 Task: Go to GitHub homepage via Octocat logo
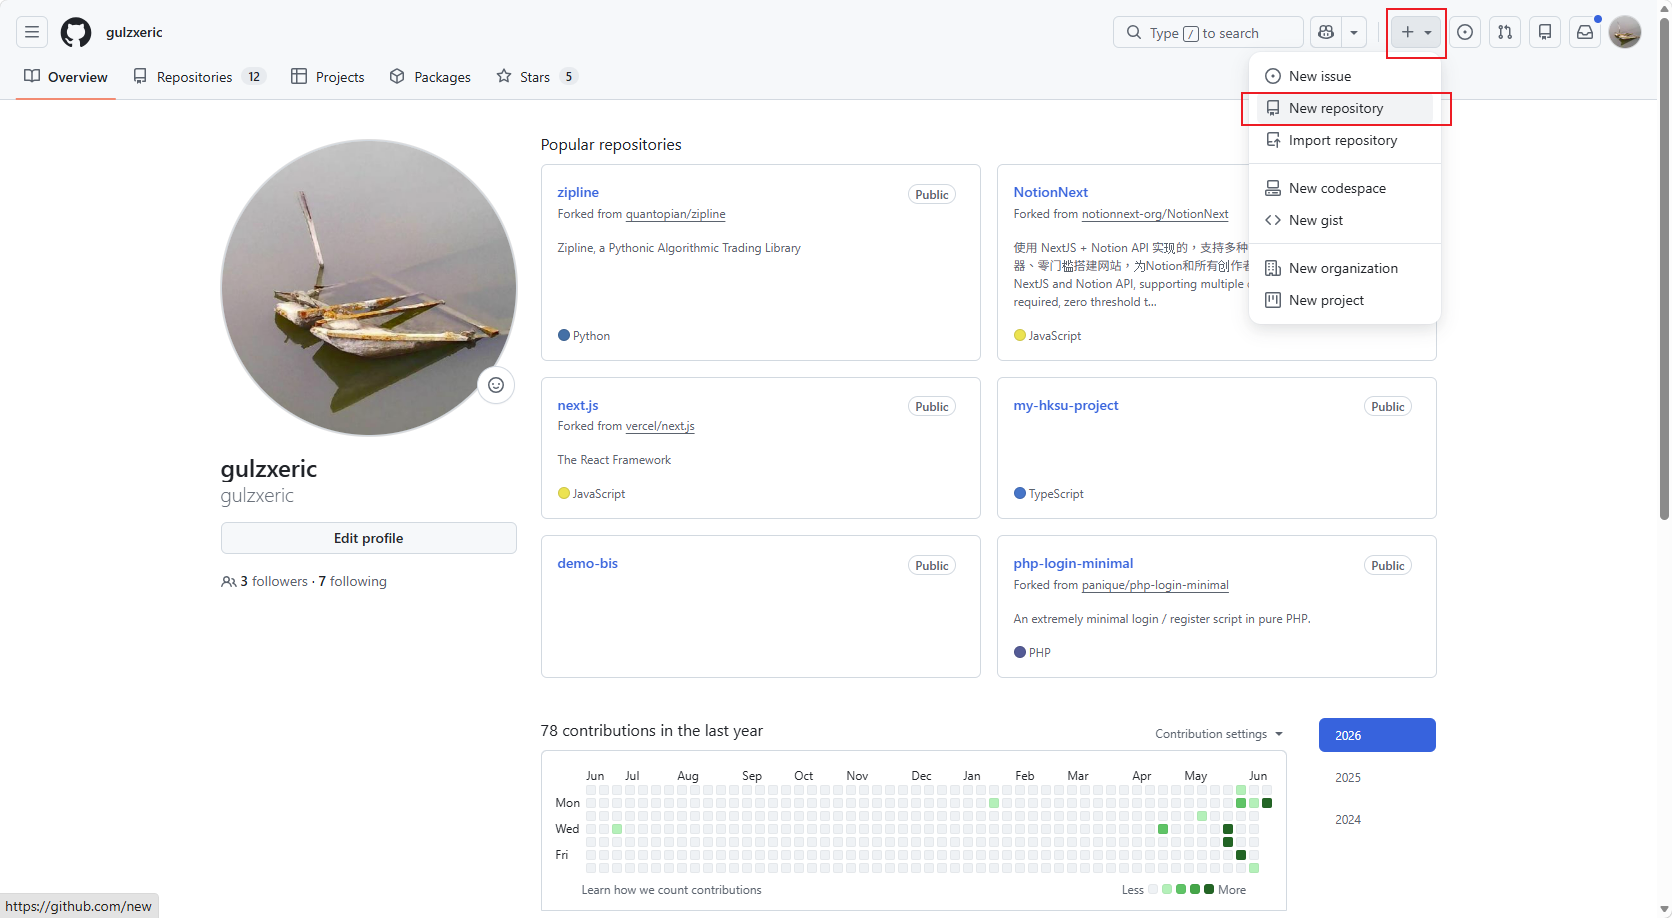(76, 32)
